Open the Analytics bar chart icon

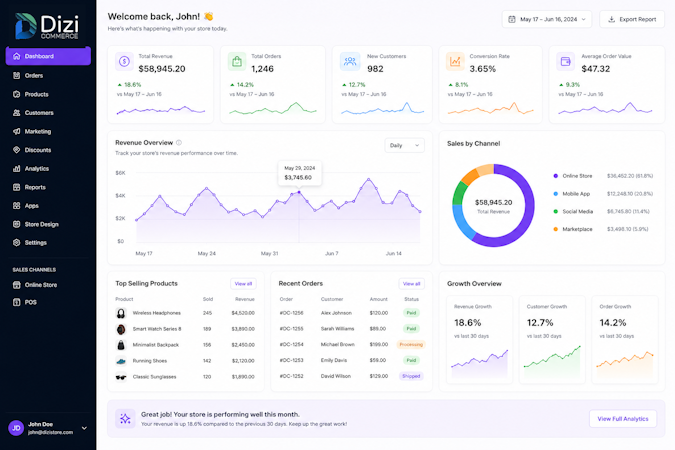(x=16, y=168)
